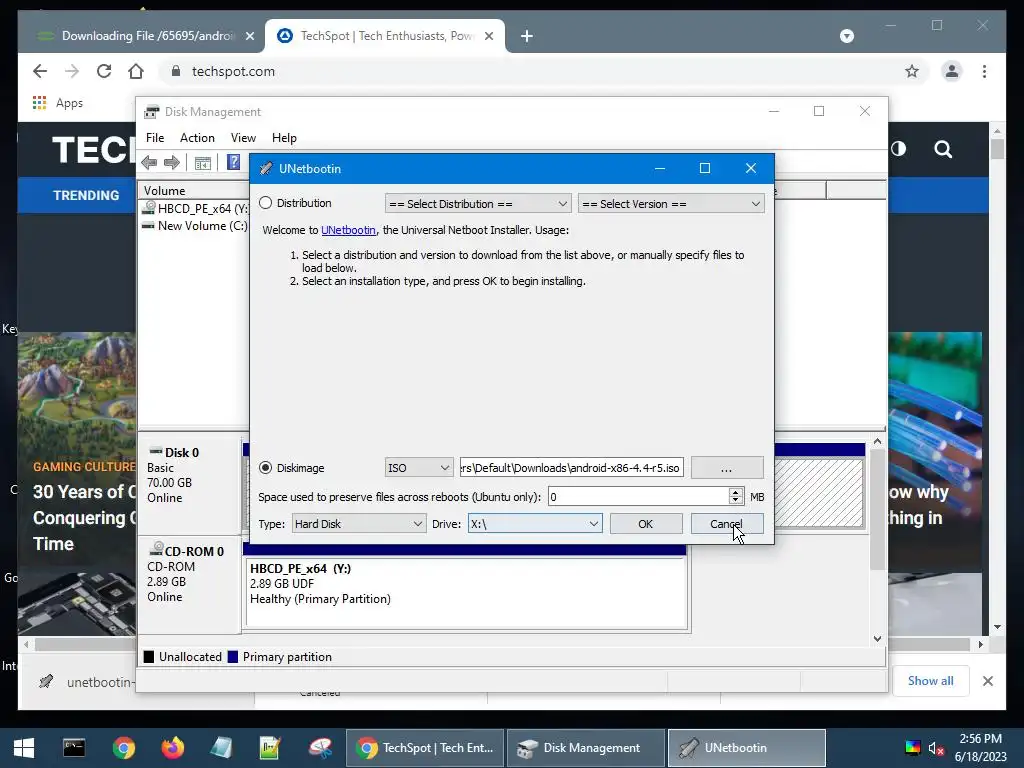Click the TRENDING label on TechSpot

pyautogui.click(x=86, y=195)
